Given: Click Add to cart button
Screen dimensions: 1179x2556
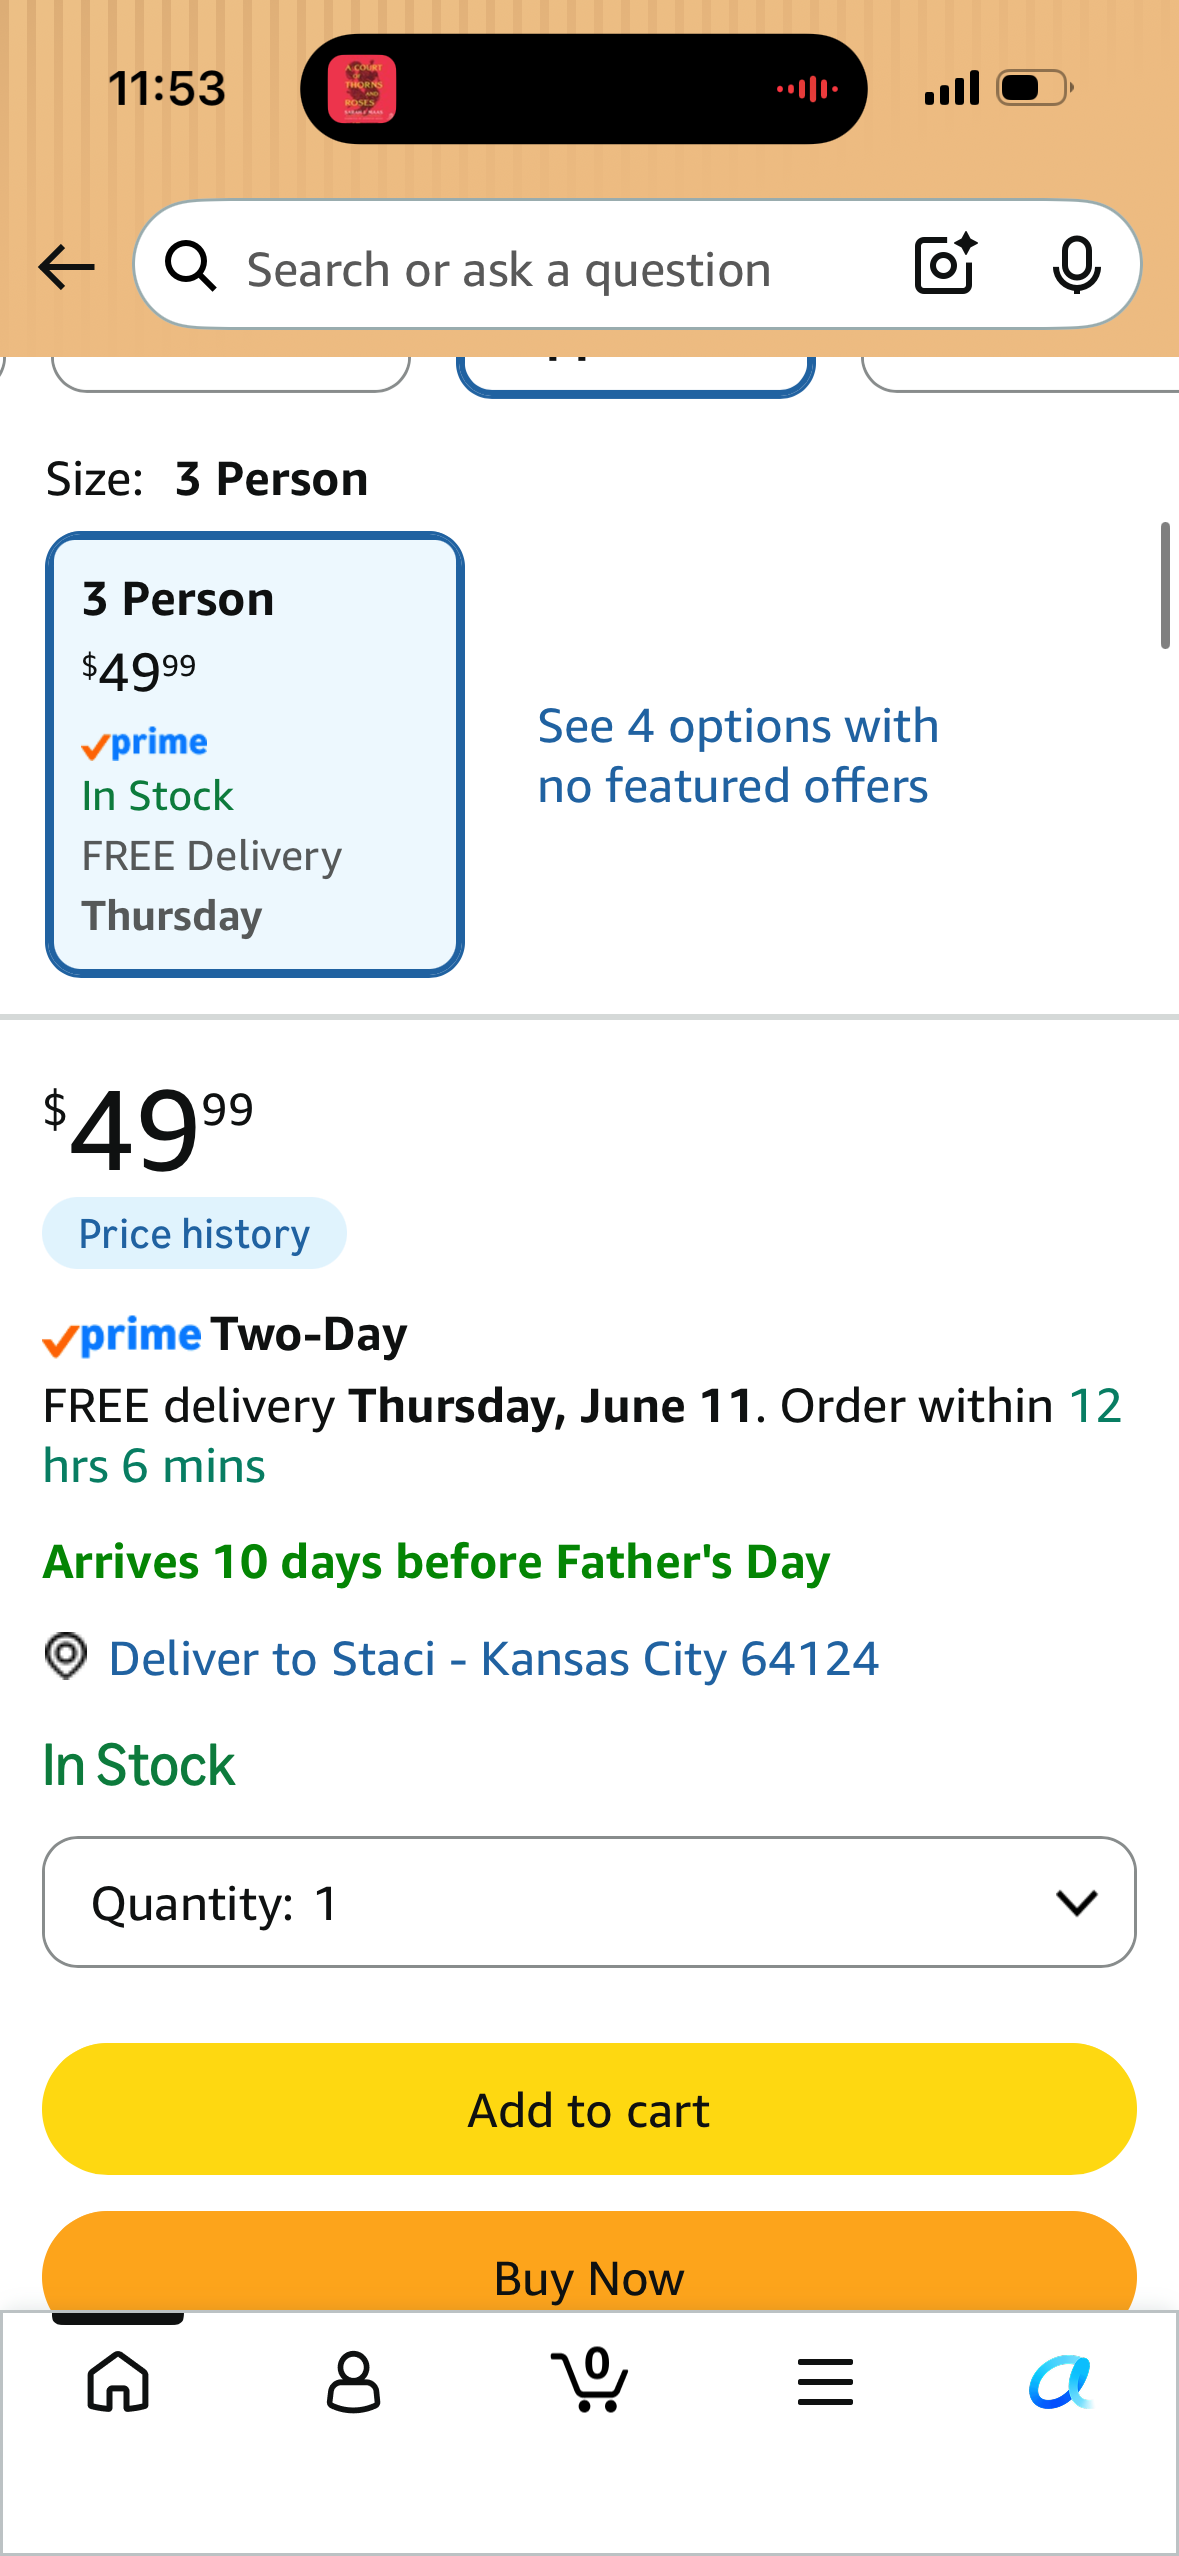Looking at the screenshot, I should tap(589, 2109).
